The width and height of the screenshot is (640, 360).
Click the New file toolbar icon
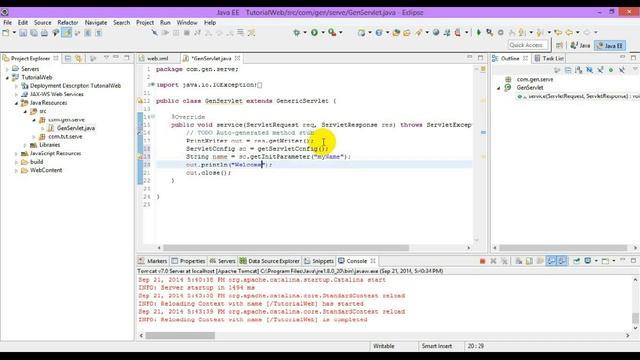click(6, 33)
